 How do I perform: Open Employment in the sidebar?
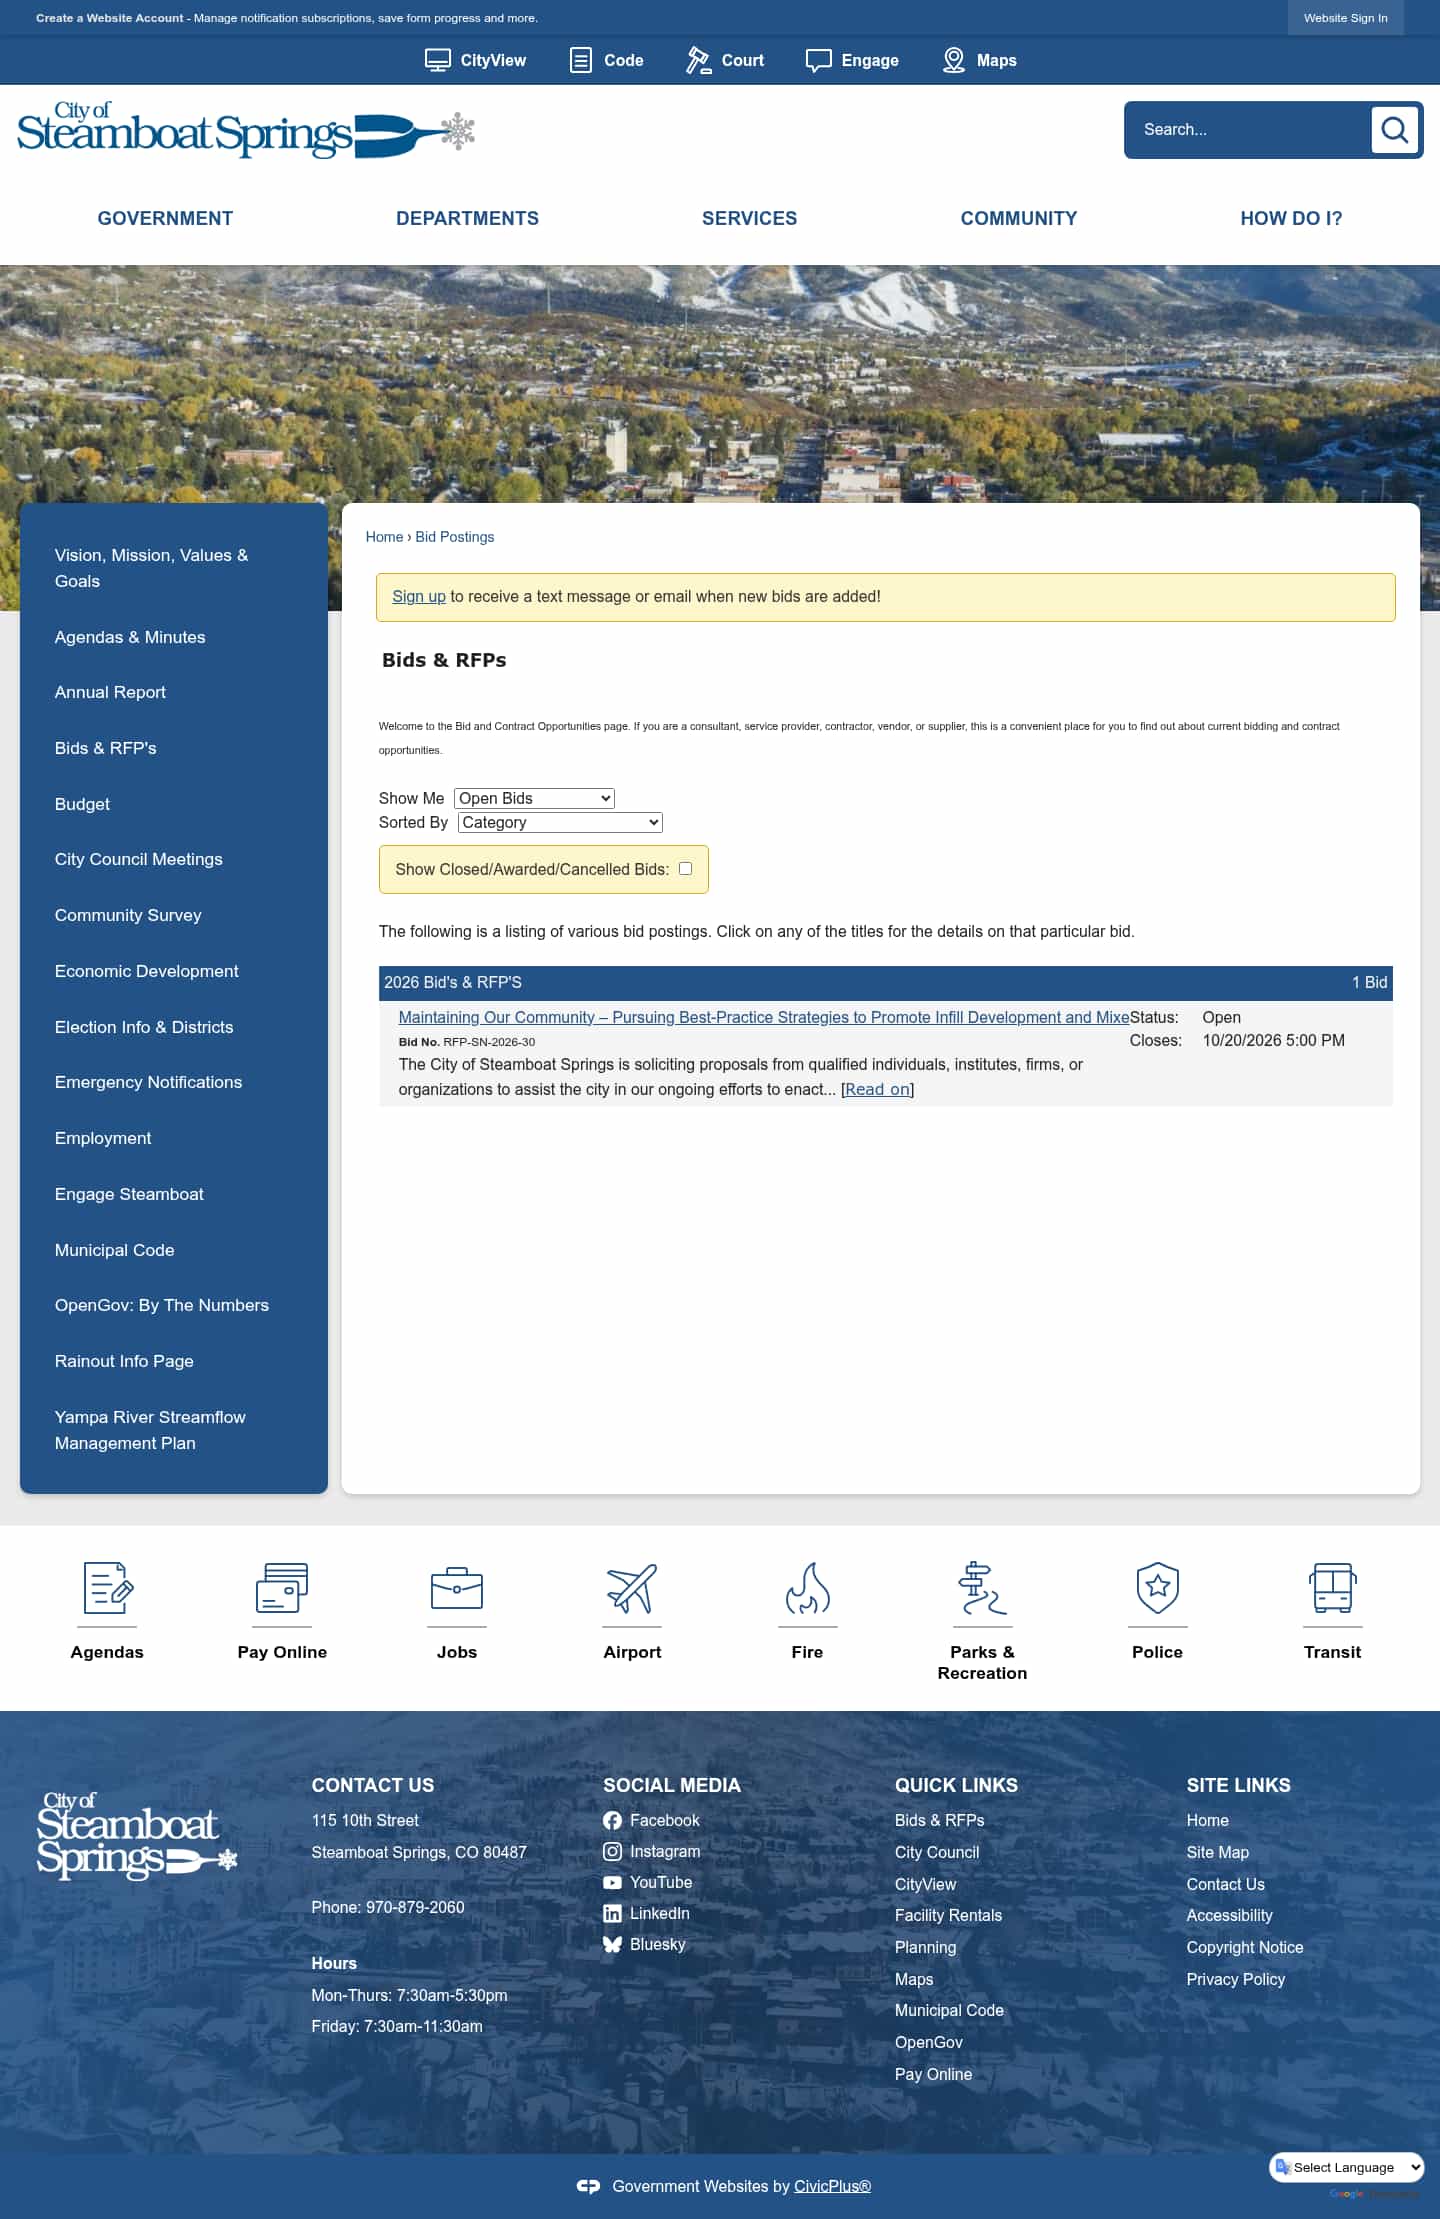(103, 1138)
